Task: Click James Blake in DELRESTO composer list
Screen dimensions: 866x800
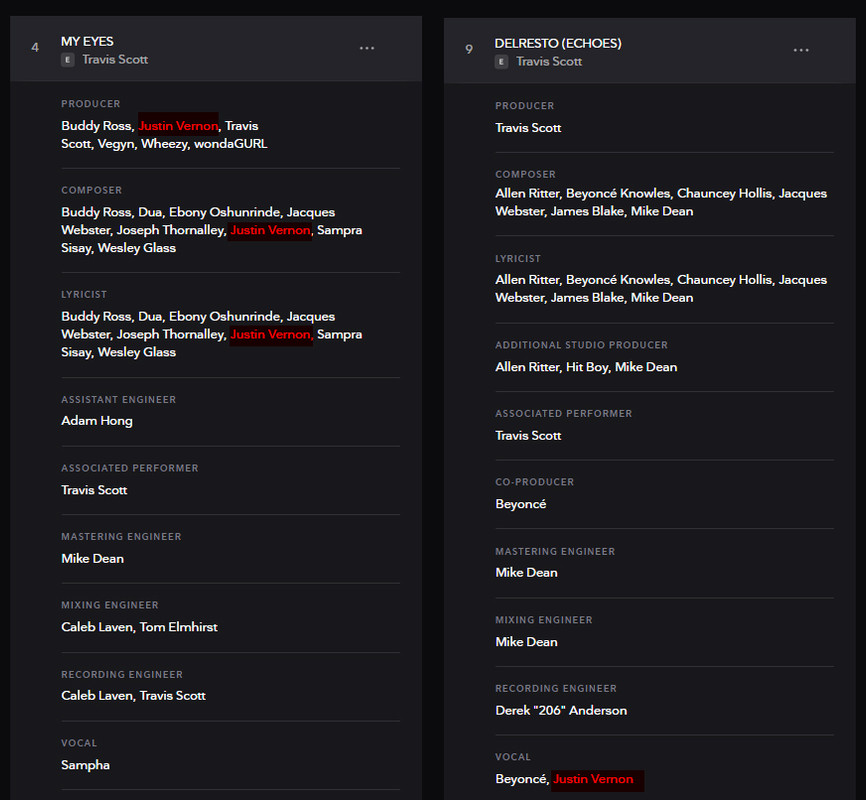Action: (x=587, y=212)
